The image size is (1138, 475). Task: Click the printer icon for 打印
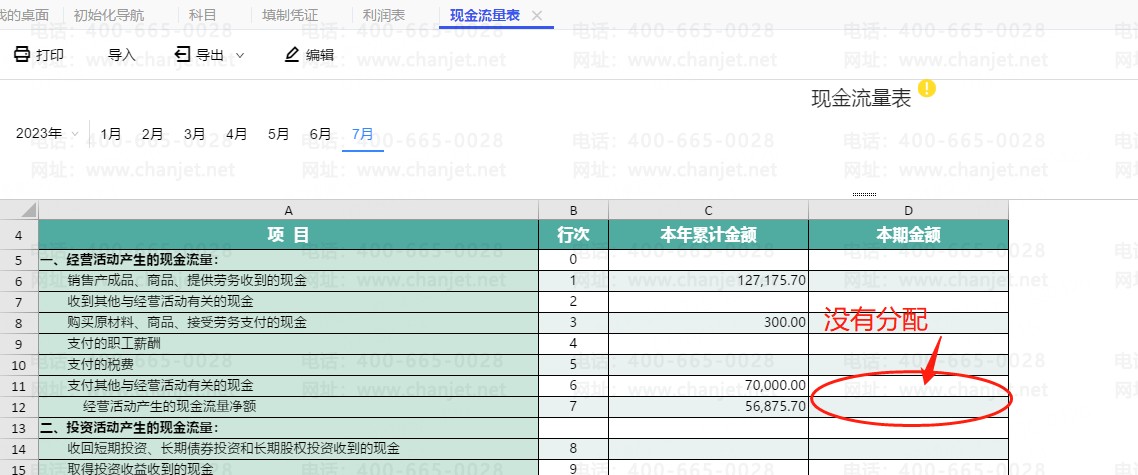click(x=22, y=55)
